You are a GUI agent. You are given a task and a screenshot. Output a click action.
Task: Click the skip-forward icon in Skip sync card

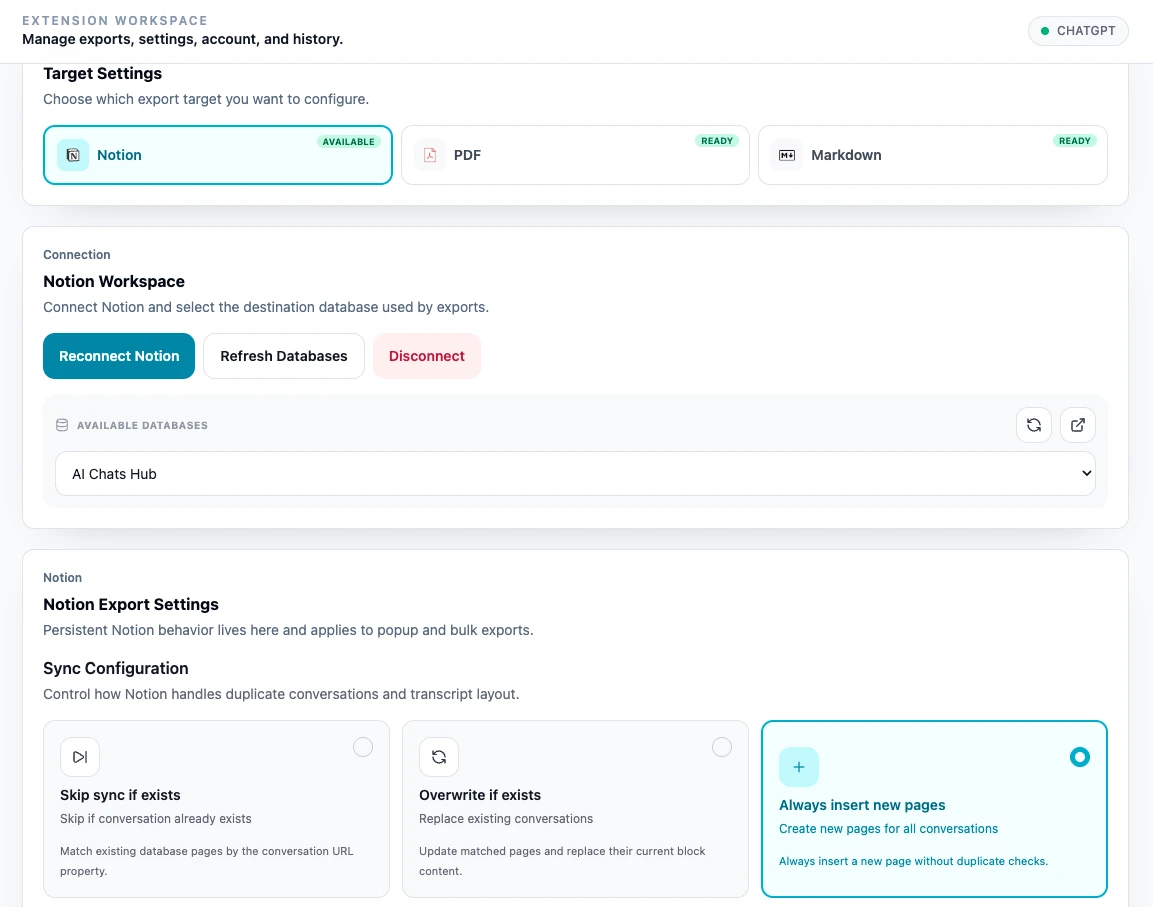[x=80, y=757]
